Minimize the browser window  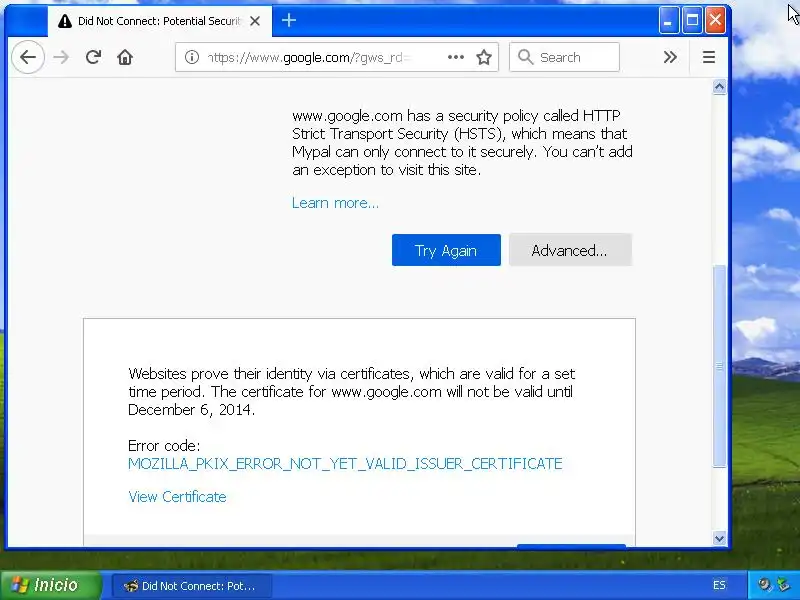[668, 20]
